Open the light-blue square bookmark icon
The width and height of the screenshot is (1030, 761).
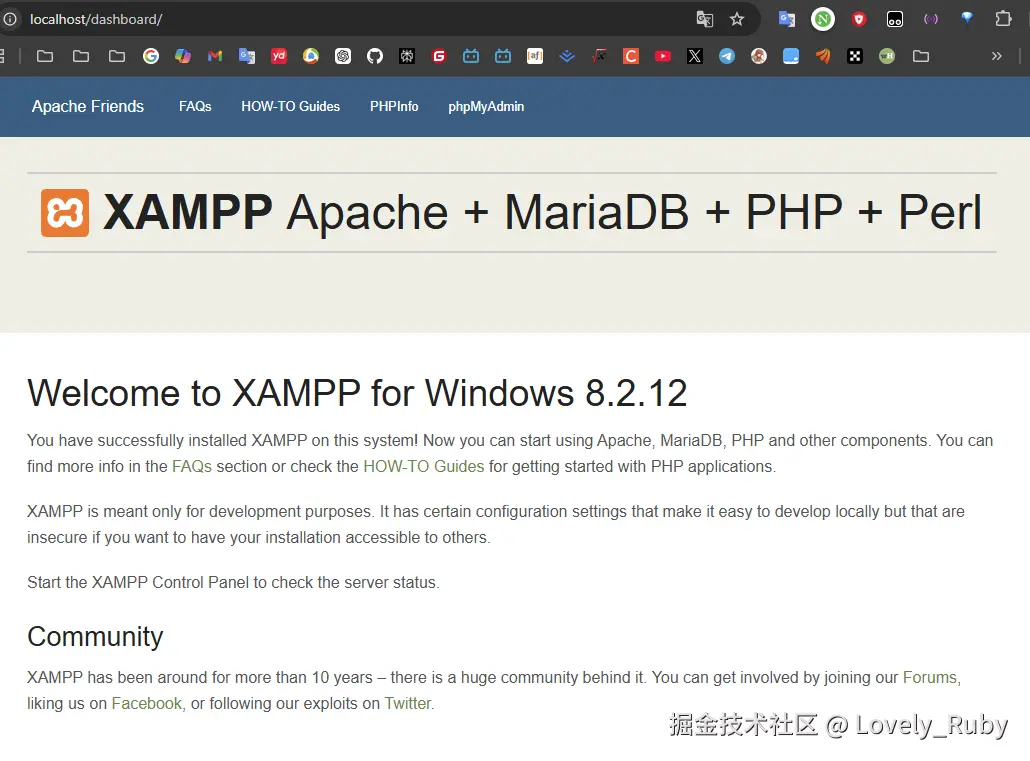click(791, 56)
